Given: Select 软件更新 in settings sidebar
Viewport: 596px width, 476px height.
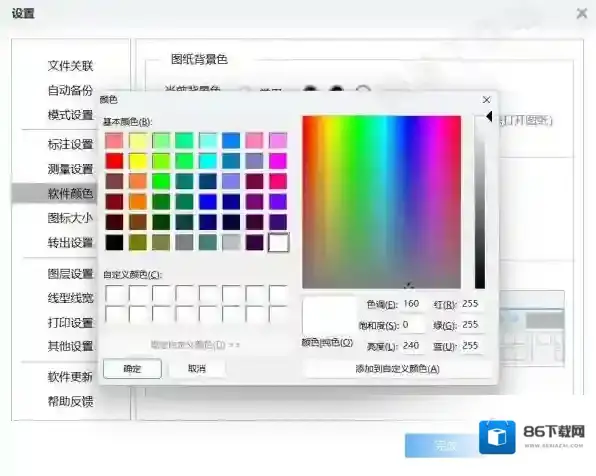Looking at the screenshot, I should tap(70, 377).
